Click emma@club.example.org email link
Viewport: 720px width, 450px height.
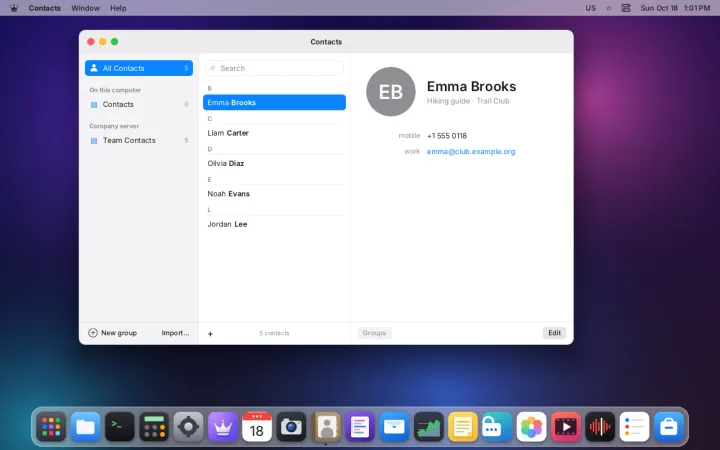[471, 152]
